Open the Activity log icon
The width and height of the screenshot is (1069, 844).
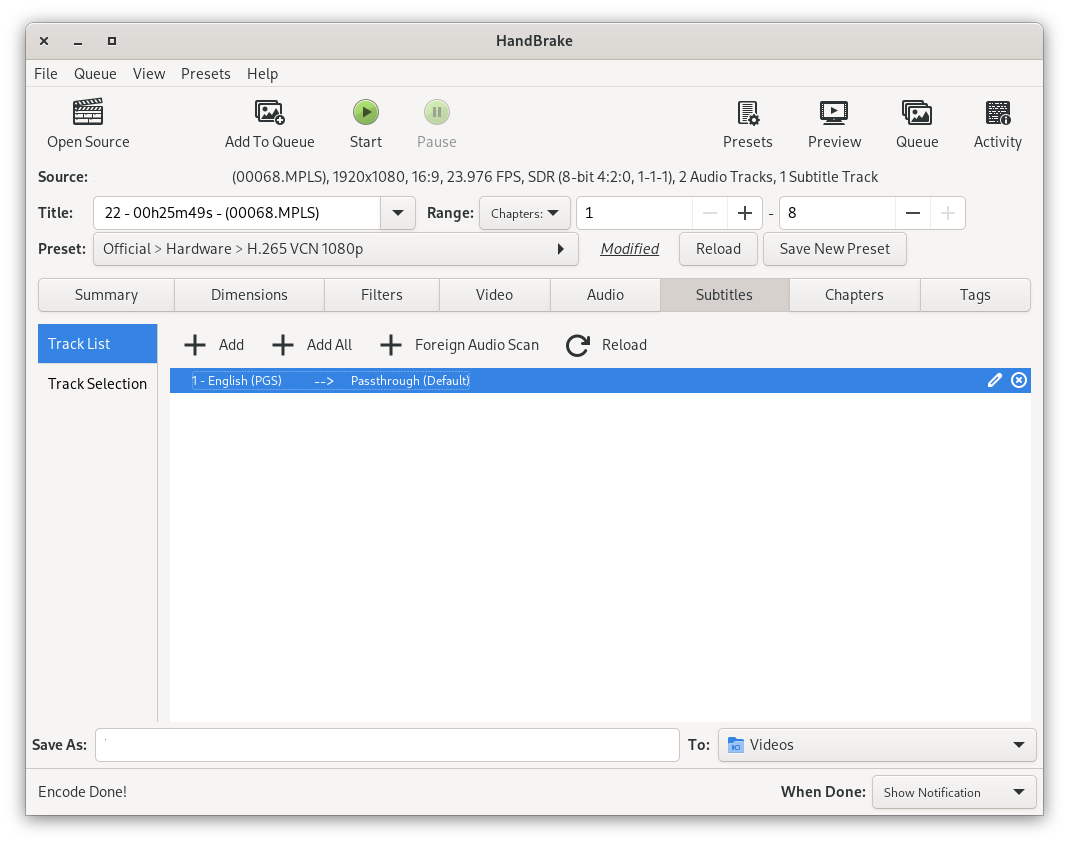[997, 112]
